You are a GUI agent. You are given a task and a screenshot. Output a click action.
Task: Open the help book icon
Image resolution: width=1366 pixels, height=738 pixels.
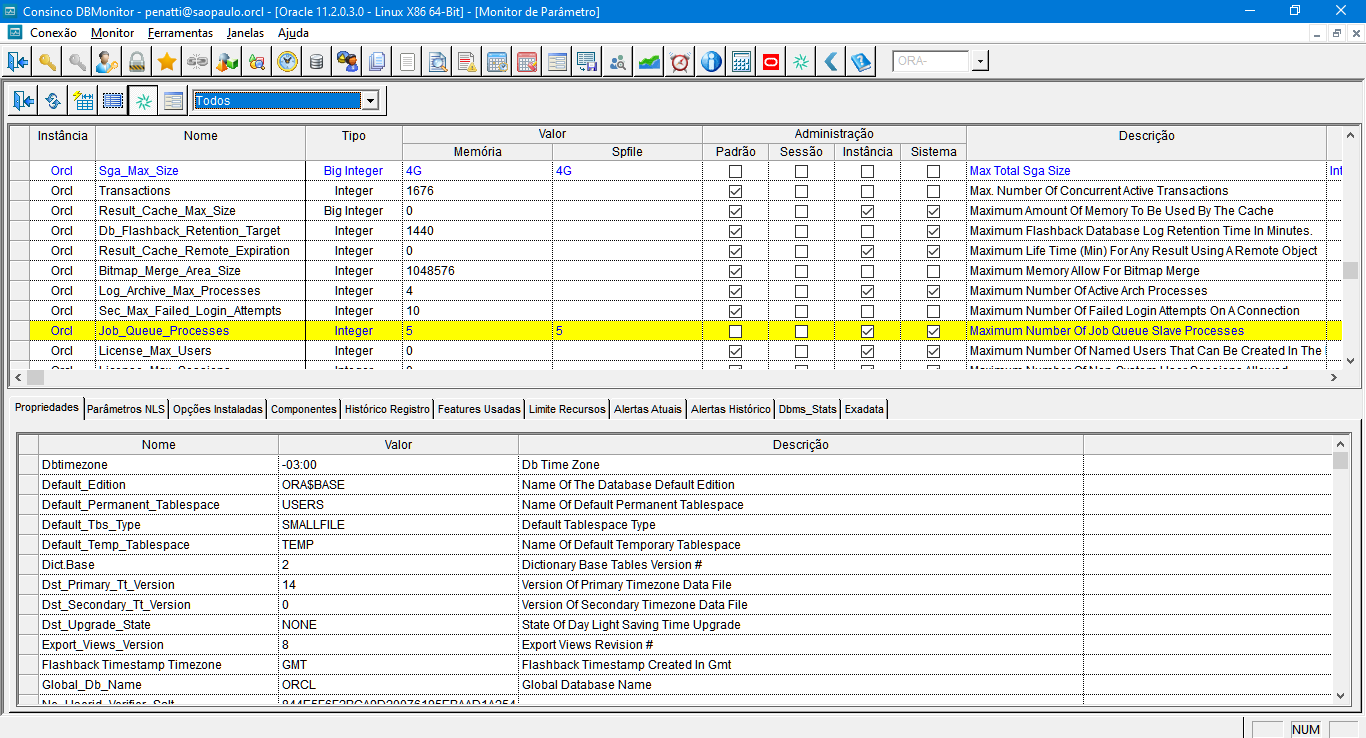coord(861,62)
